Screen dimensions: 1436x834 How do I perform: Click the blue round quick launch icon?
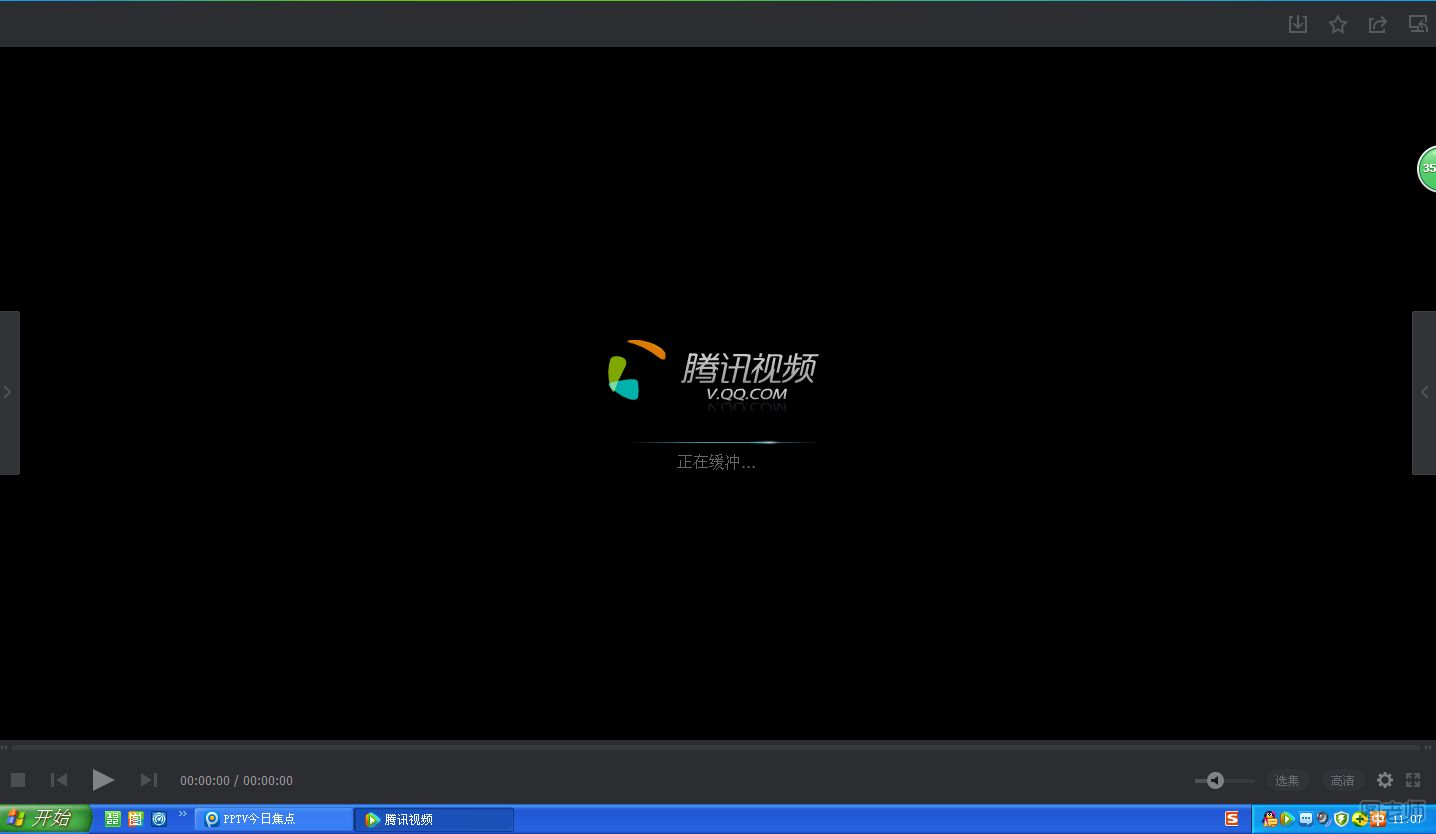point(159,819)
